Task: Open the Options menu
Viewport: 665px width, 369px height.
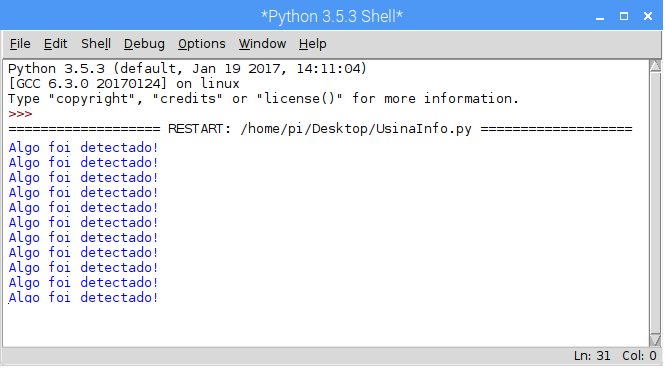Action: [201, 44]
